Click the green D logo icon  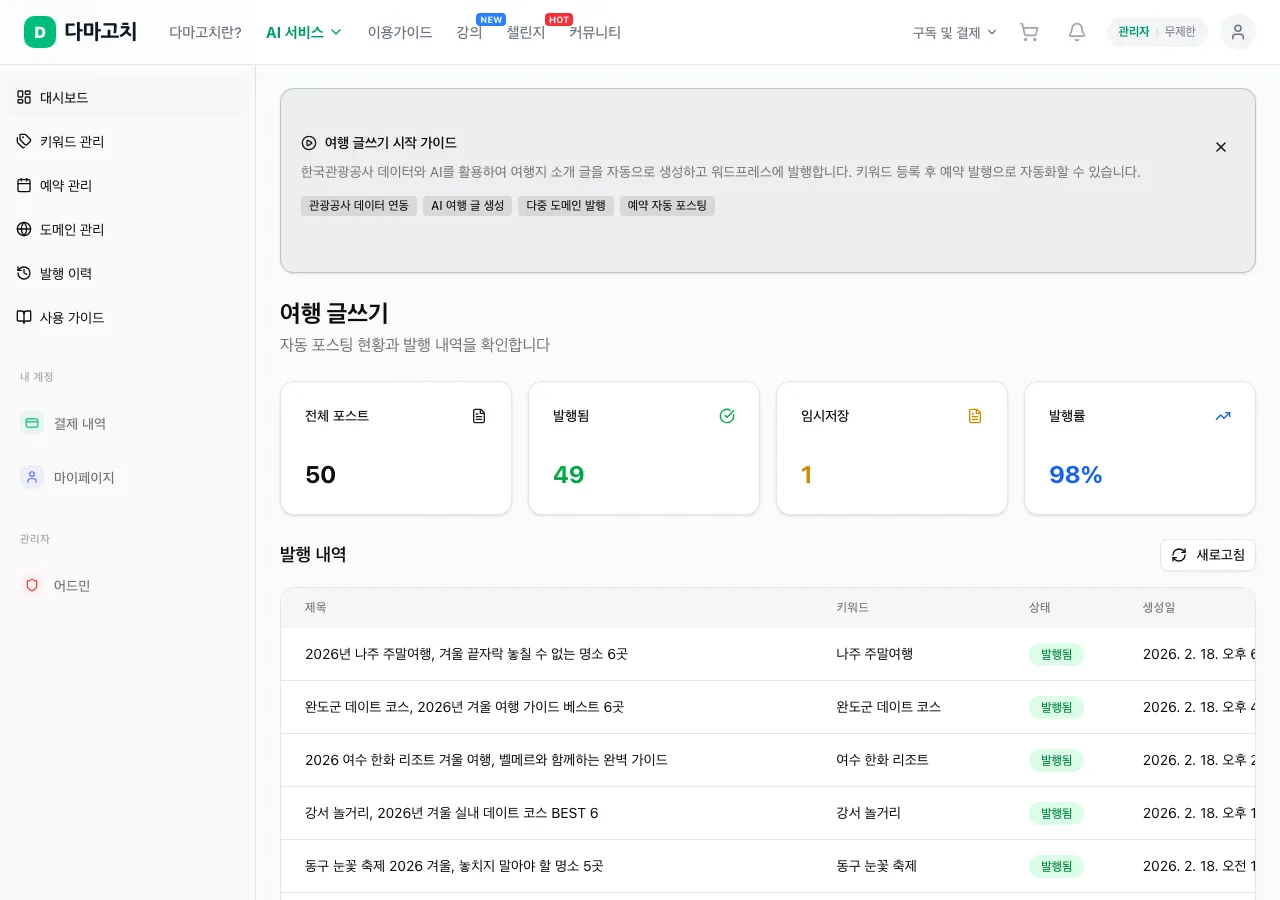click(x=40, y=32)
